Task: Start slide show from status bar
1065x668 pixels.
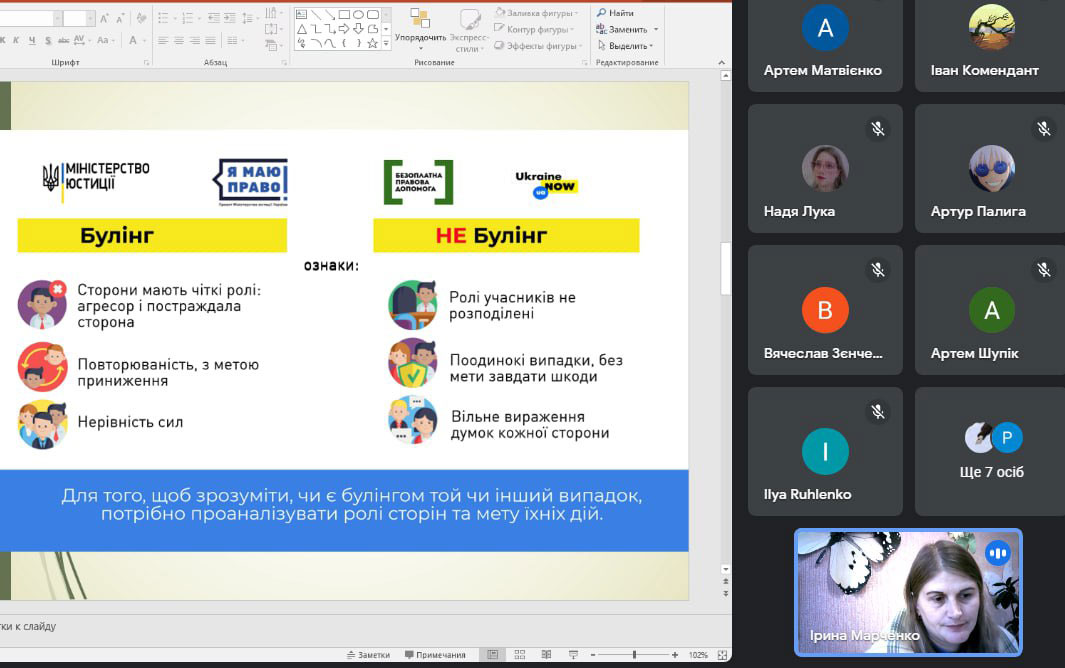Action: [x=573, y=654]
